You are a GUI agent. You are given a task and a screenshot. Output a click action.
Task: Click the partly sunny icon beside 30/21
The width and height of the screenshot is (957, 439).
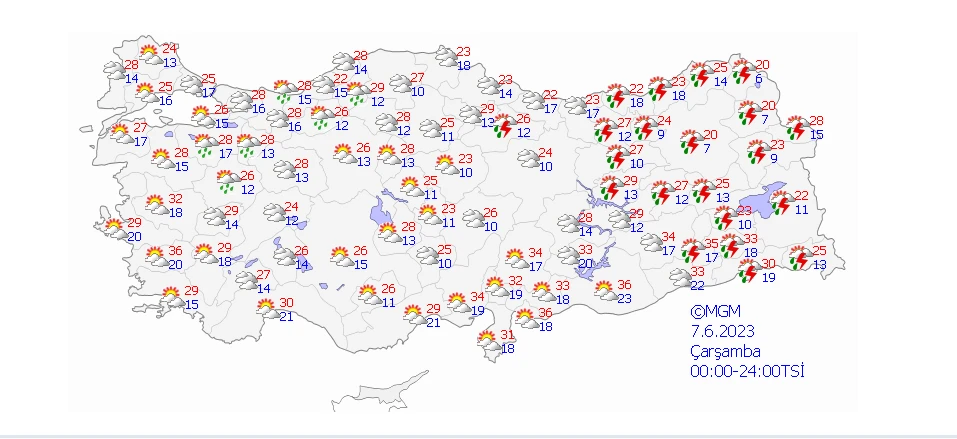268,309
